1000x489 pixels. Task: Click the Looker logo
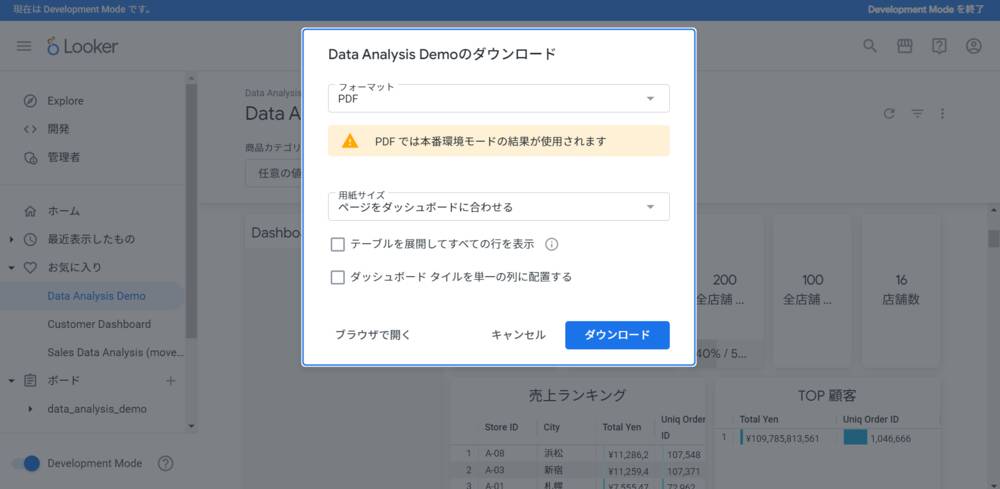[x=82, y=46]
